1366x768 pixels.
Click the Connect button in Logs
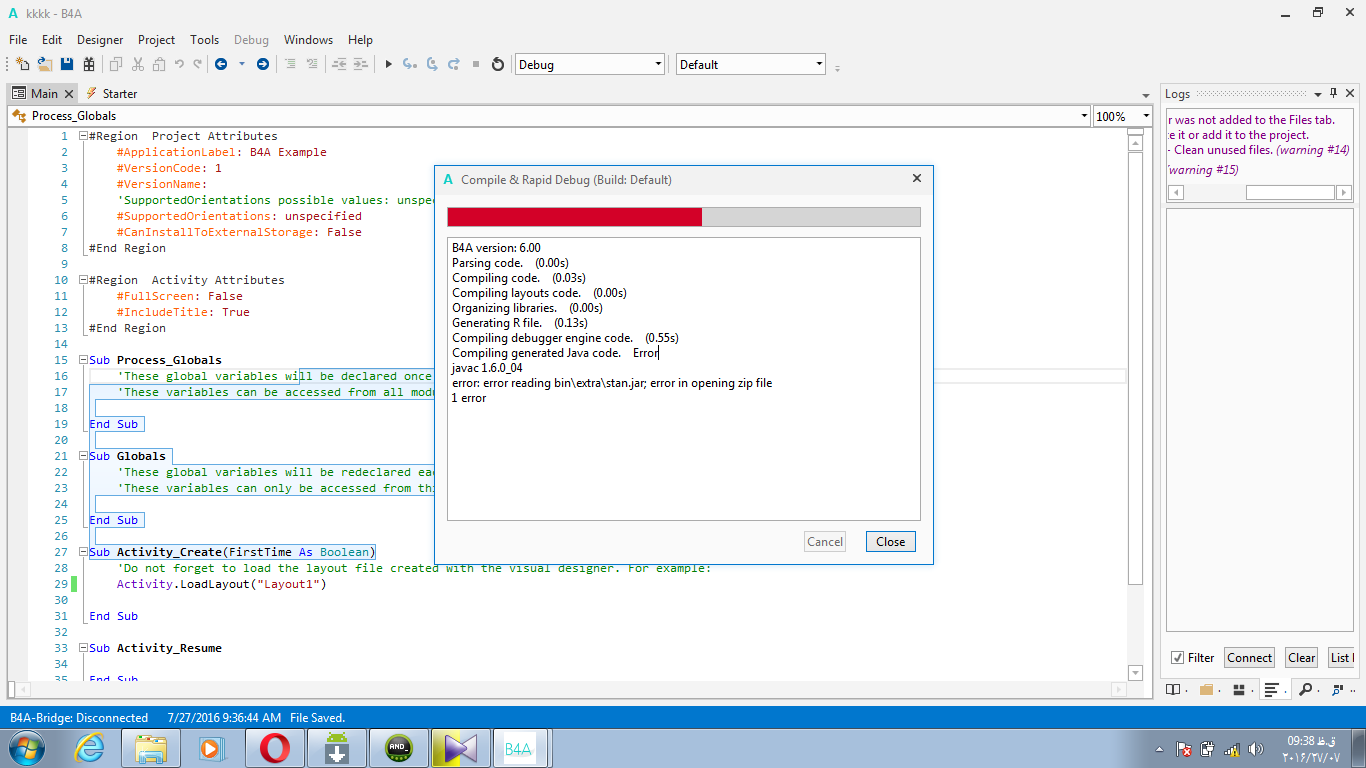click(1249, 658)
